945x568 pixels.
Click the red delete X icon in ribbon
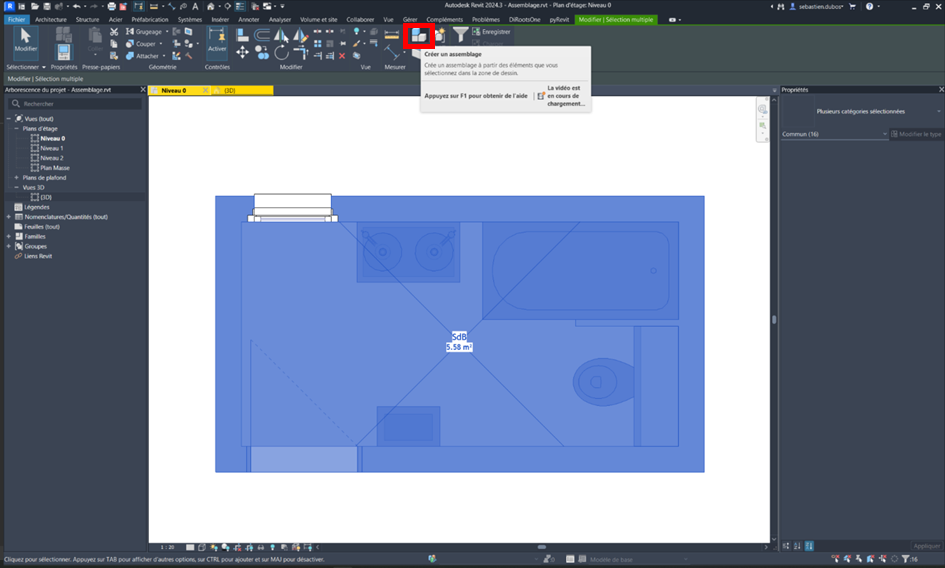coord(342,56)
